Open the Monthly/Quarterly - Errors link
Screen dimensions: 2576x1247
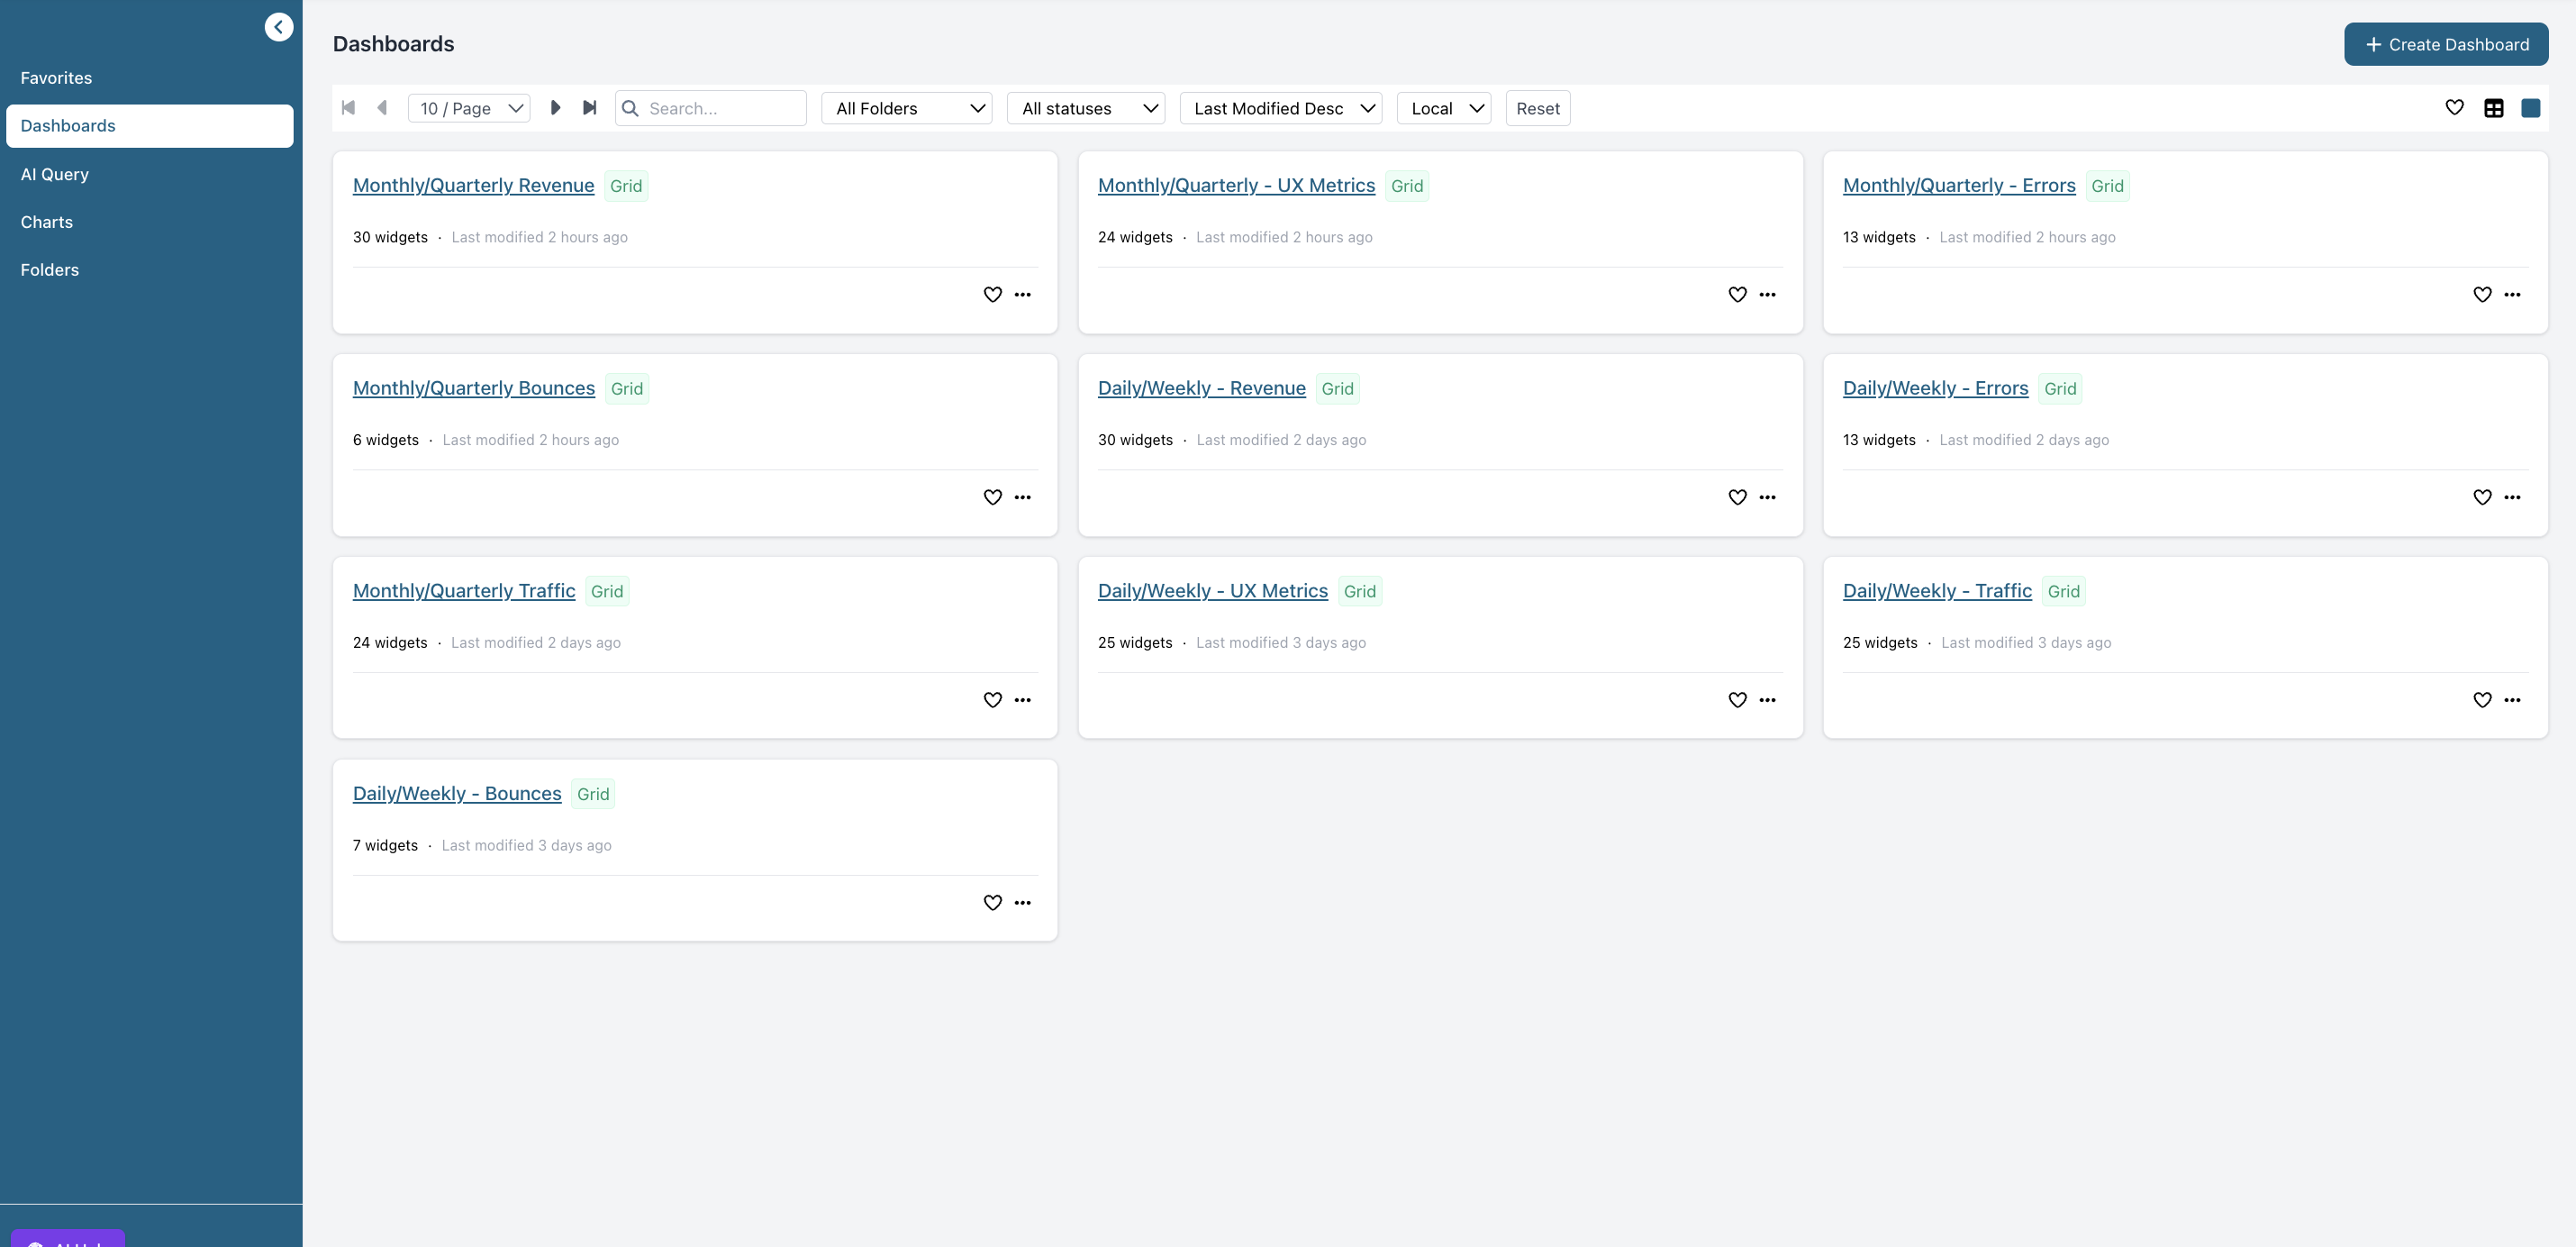(x=1959, y=185)
